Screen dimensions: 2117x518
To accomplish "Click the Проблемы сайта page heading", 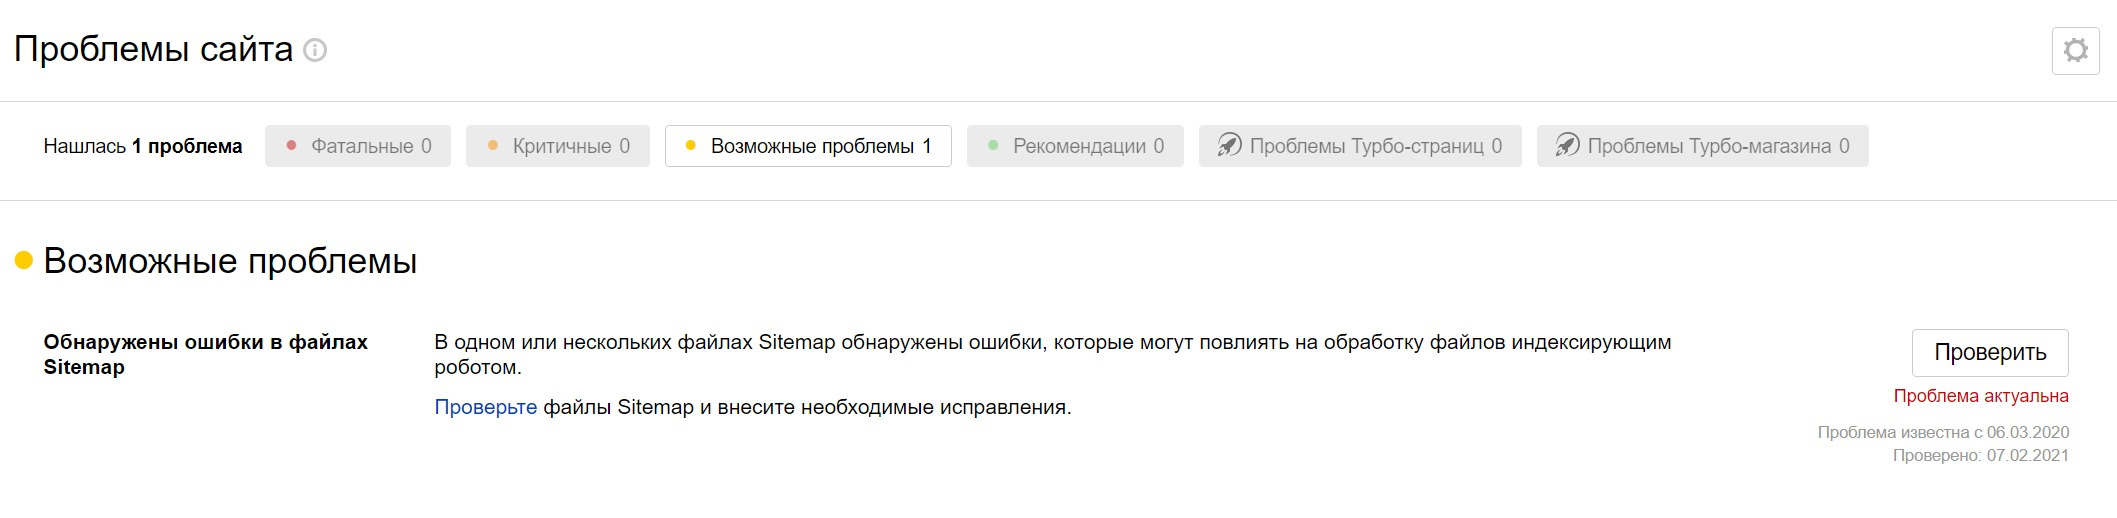I will point(153,49).
